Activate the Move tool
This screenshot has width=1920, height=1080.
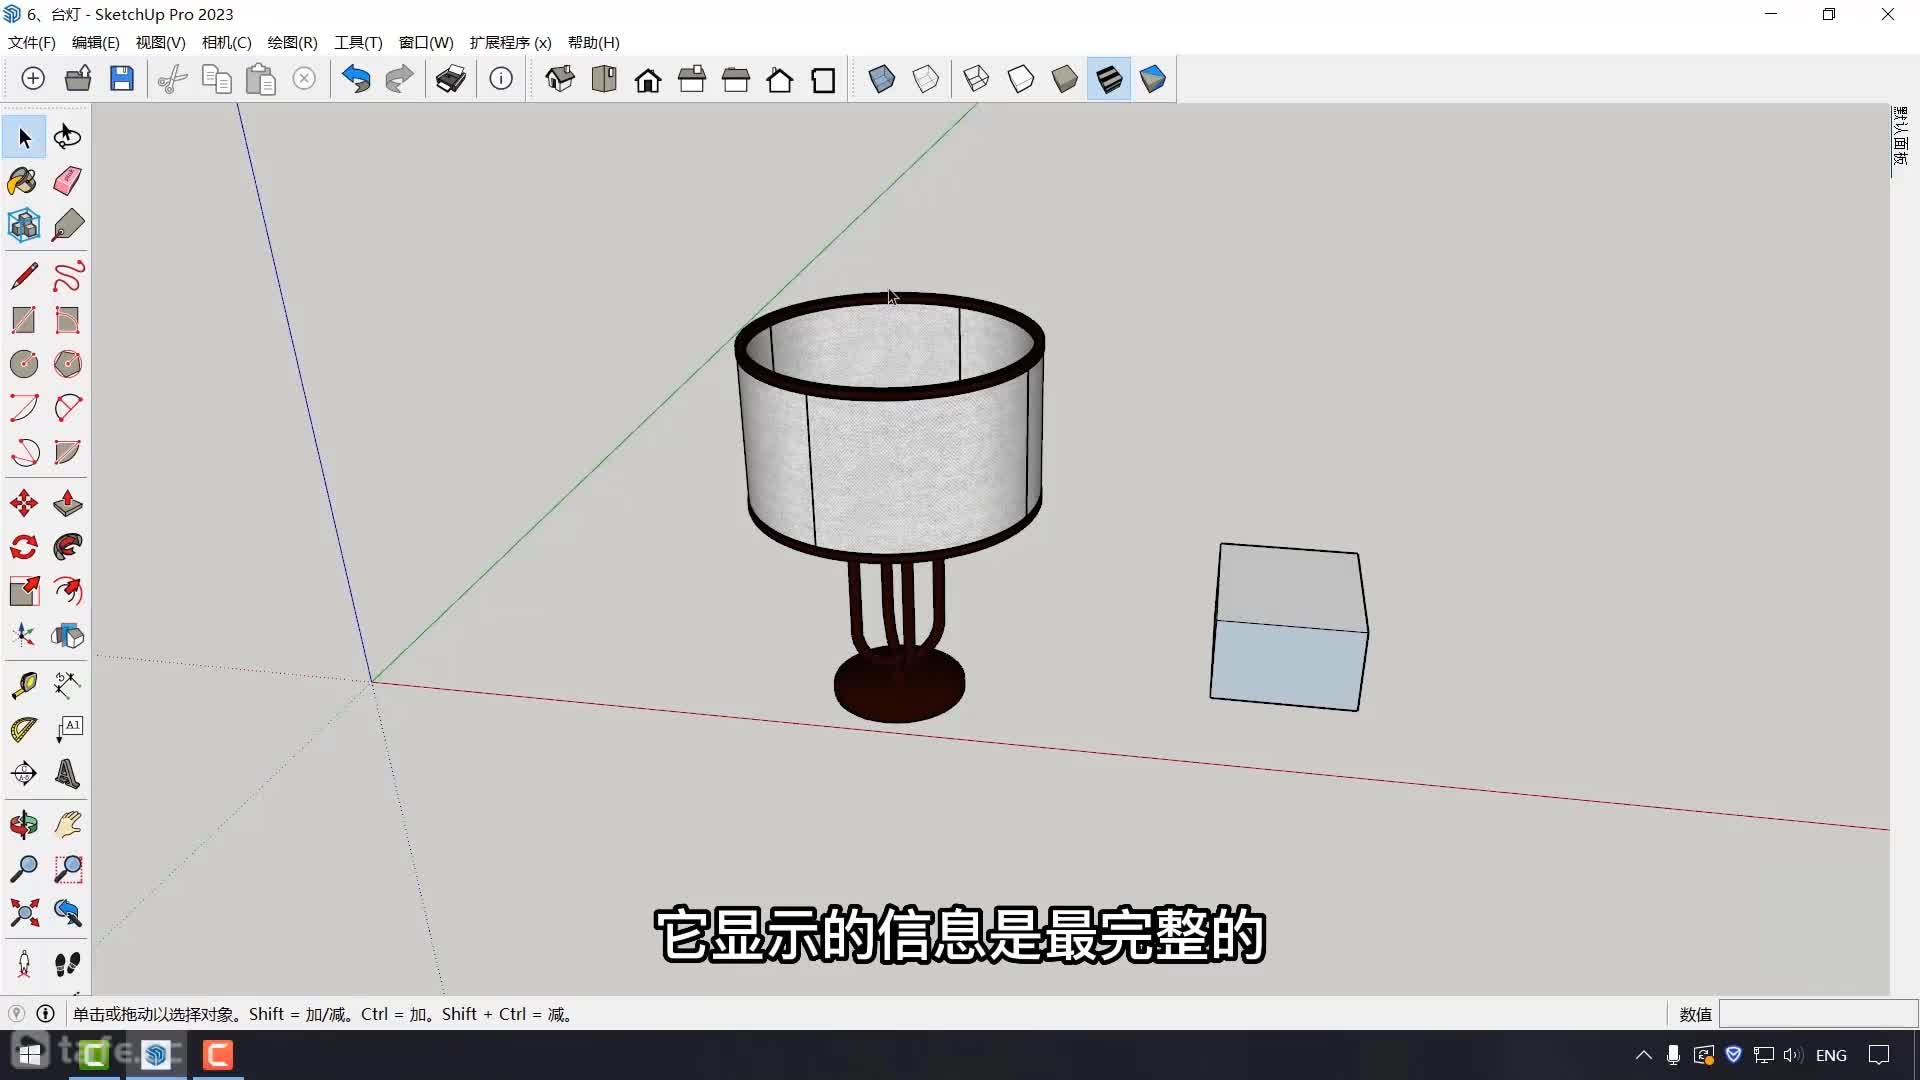coord(24,503)
